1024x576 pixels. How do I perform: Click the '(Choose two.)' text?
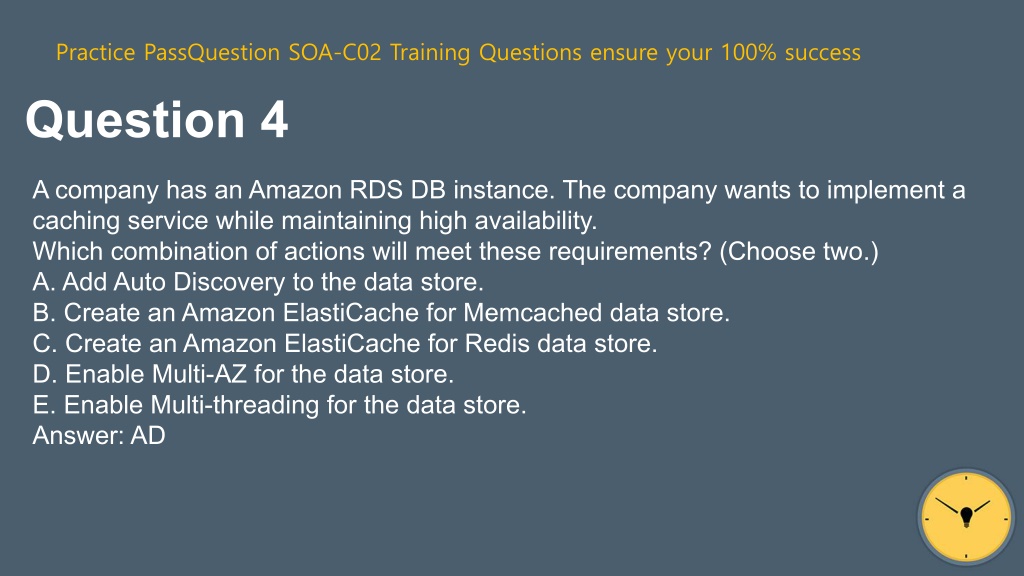coord(799,251)
